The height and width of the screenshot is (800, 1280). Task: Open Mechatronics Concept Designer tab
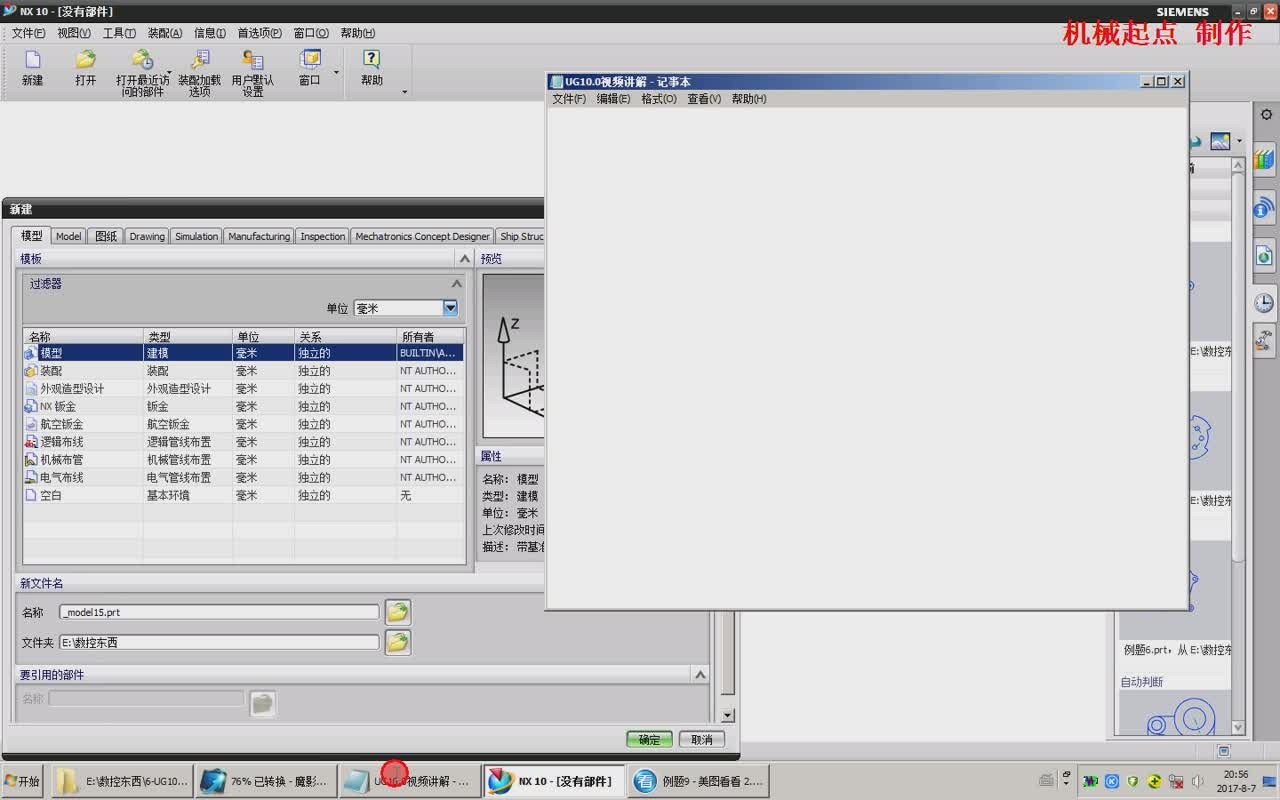[x=423, y=236]
